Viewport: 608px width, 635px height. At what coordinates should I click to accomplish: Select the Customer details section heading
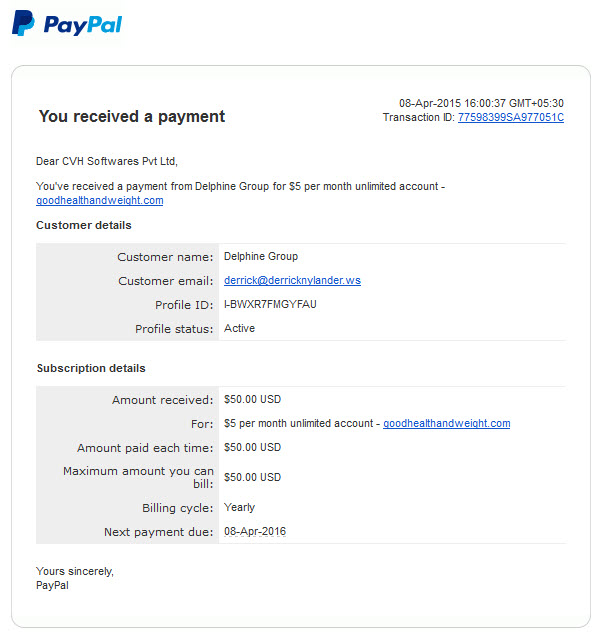coord(84,225)
